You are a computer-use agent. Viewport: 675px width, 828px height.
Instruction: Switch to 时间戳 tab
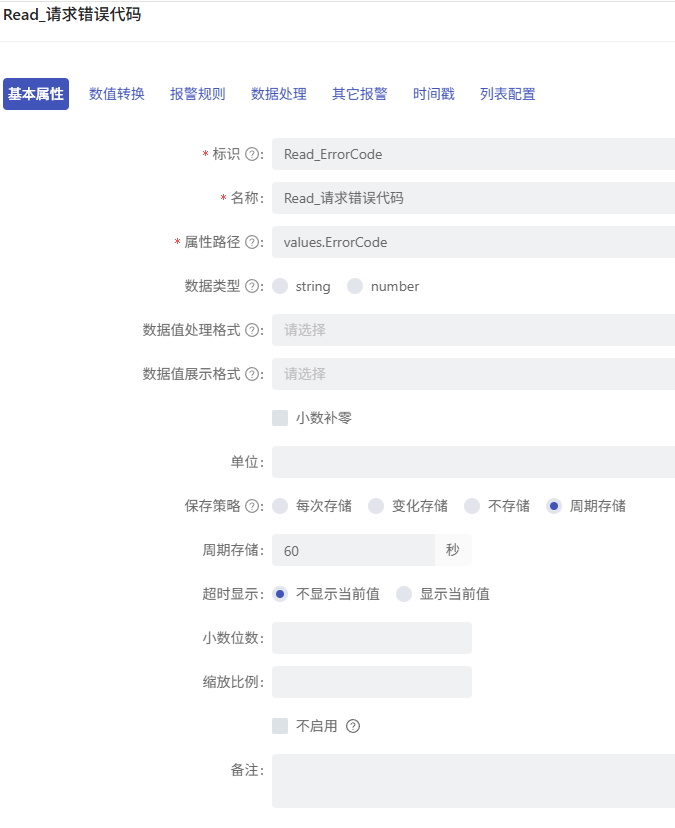[x=434, y=94]
